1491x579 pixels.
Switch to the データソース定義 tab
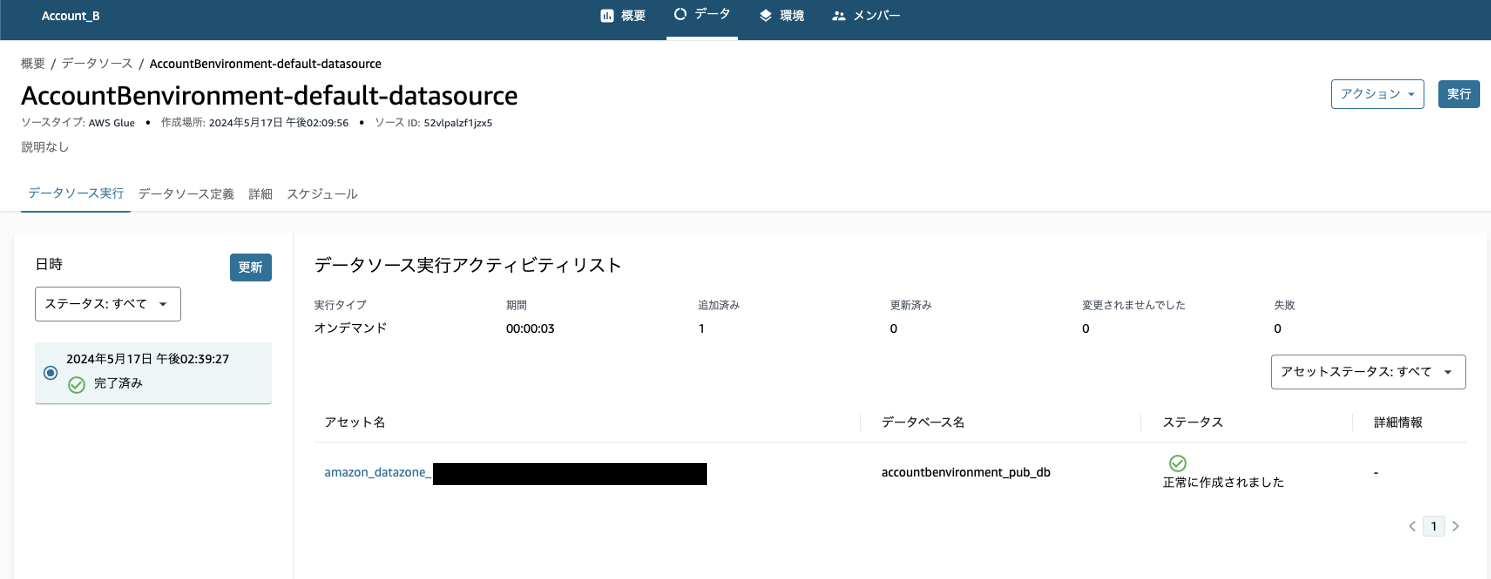(x=186, y=194)
